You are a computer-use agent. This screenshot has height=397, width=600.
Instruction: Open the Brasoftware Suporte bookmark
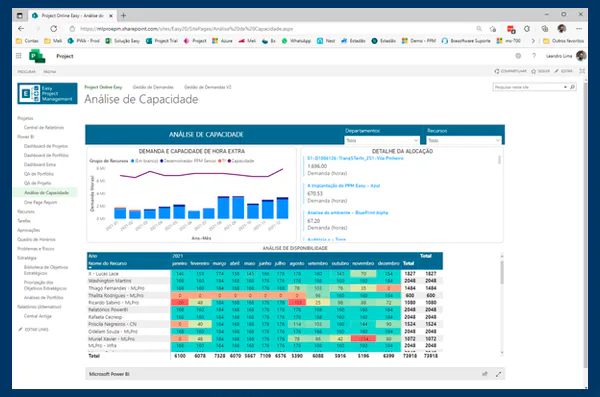pos(466,41)
